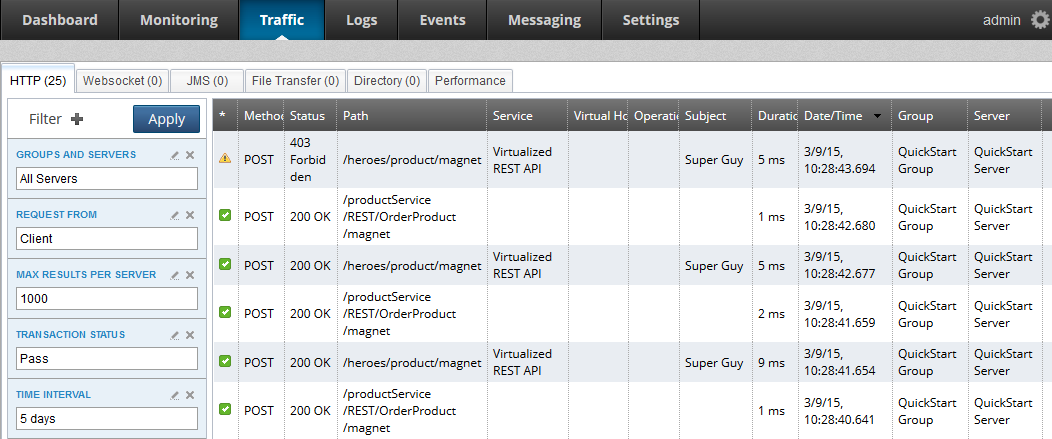Click the 403 Forbidden status cell

pyautogui.click(x=311, y=160)
